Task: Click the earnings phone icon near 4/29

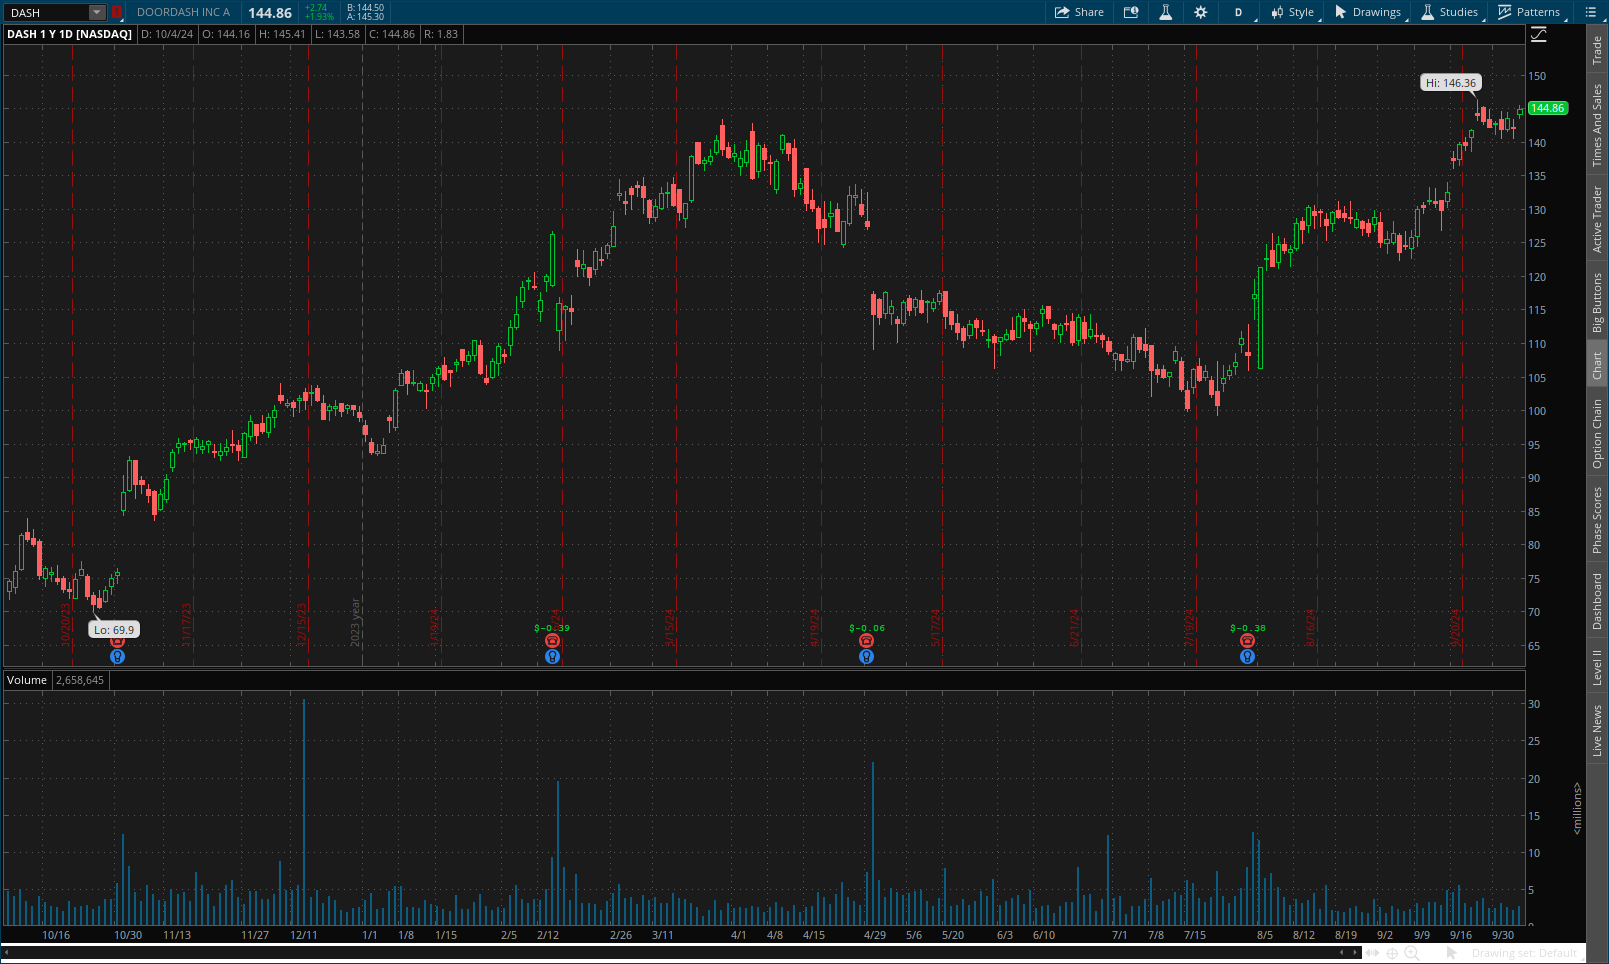Action: [x=866, y=641]
